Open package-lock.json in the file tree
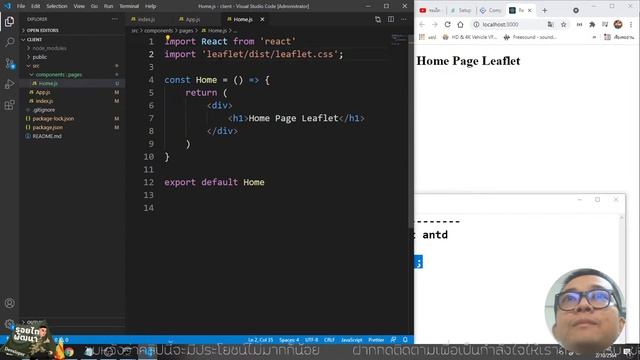 click(53, 118)
